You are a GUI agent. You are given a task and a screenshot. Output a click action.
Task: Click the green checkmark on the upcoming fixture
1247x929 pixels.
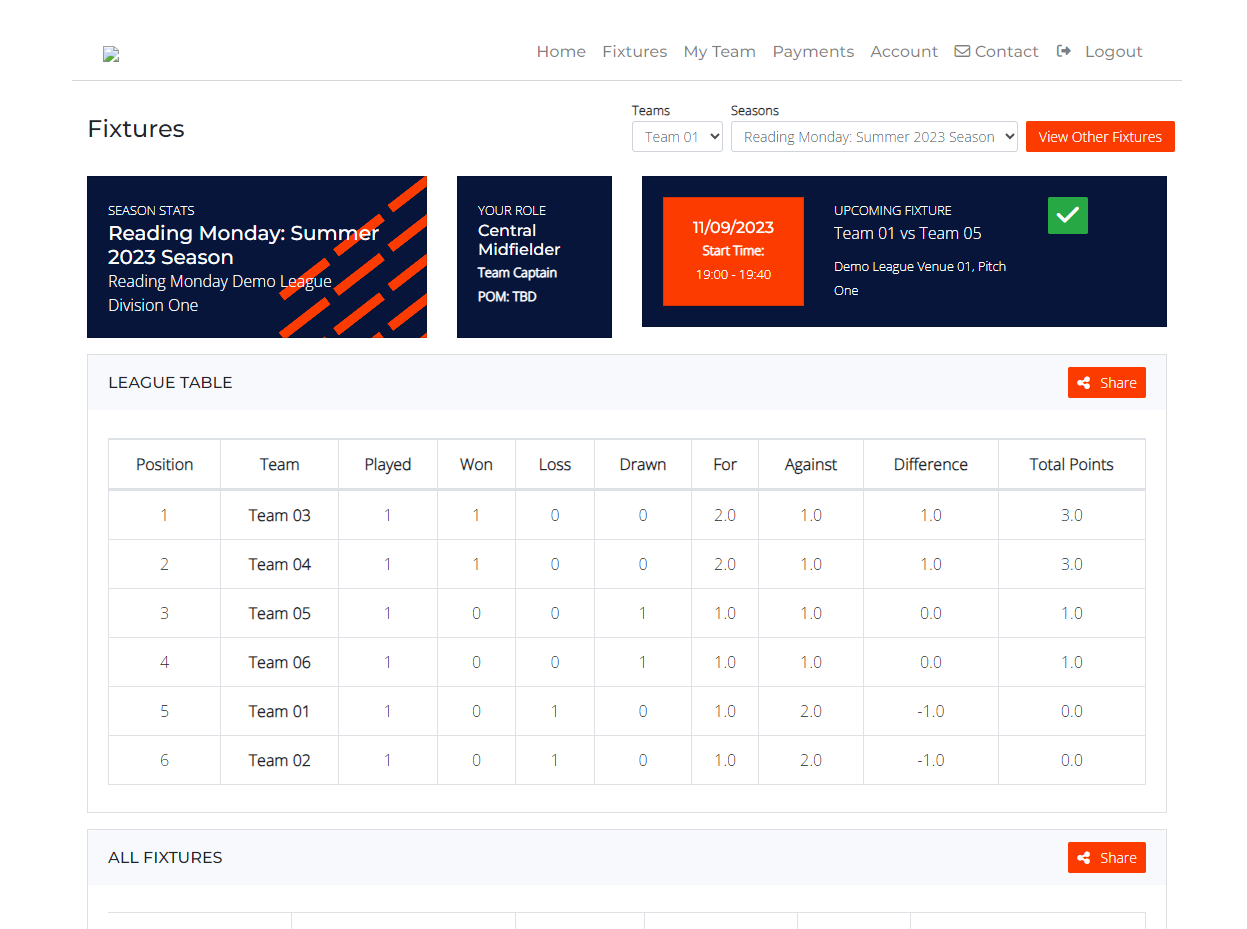1067,215
